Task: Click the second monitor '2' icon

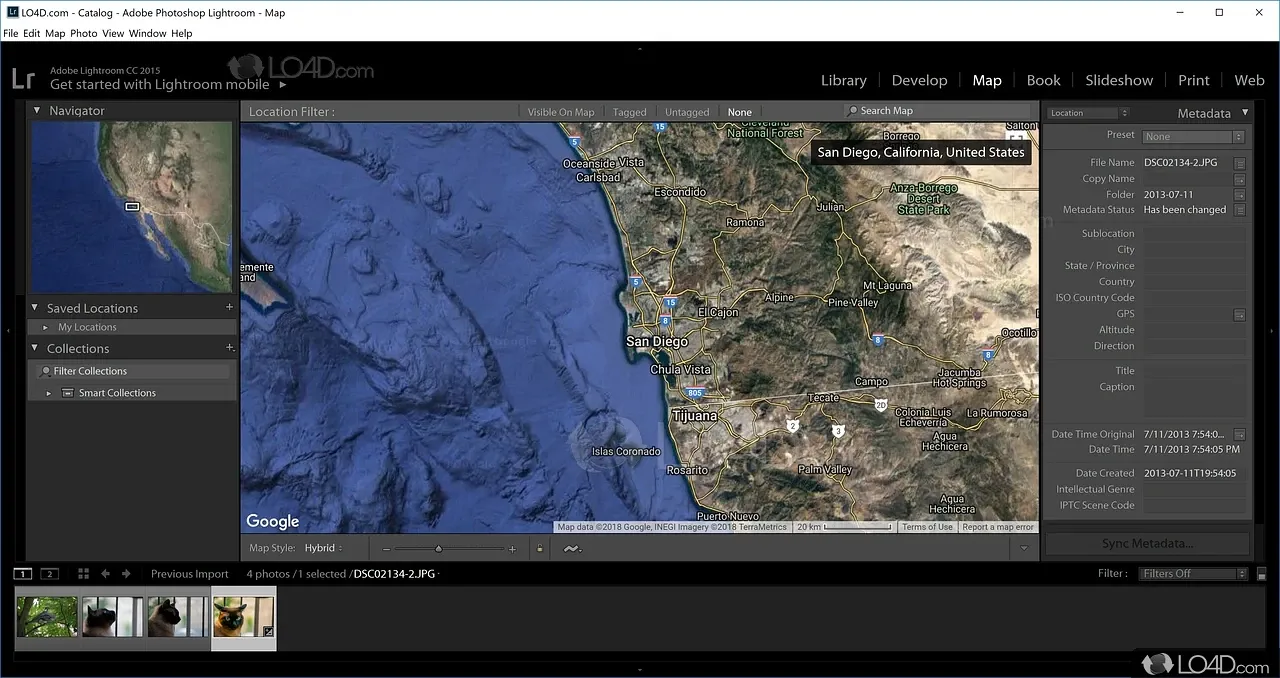Action: (x=49, y=574)
